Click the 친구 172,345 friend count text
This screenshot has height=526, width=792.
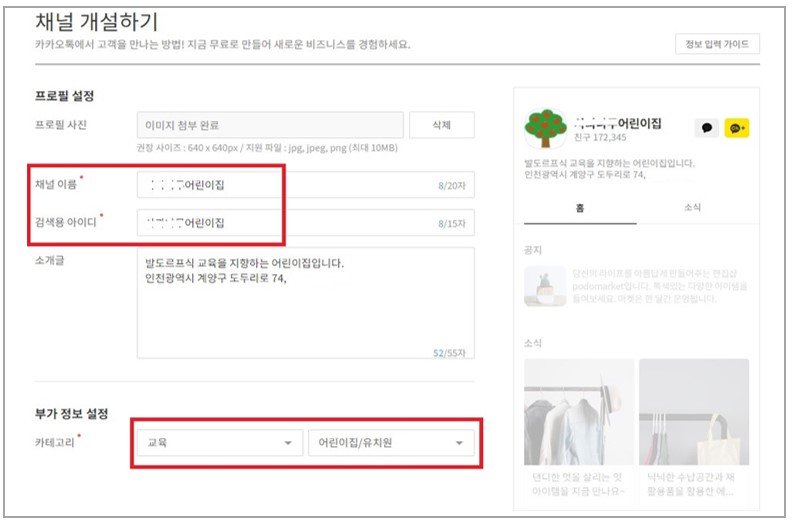[x=600, y=137]
